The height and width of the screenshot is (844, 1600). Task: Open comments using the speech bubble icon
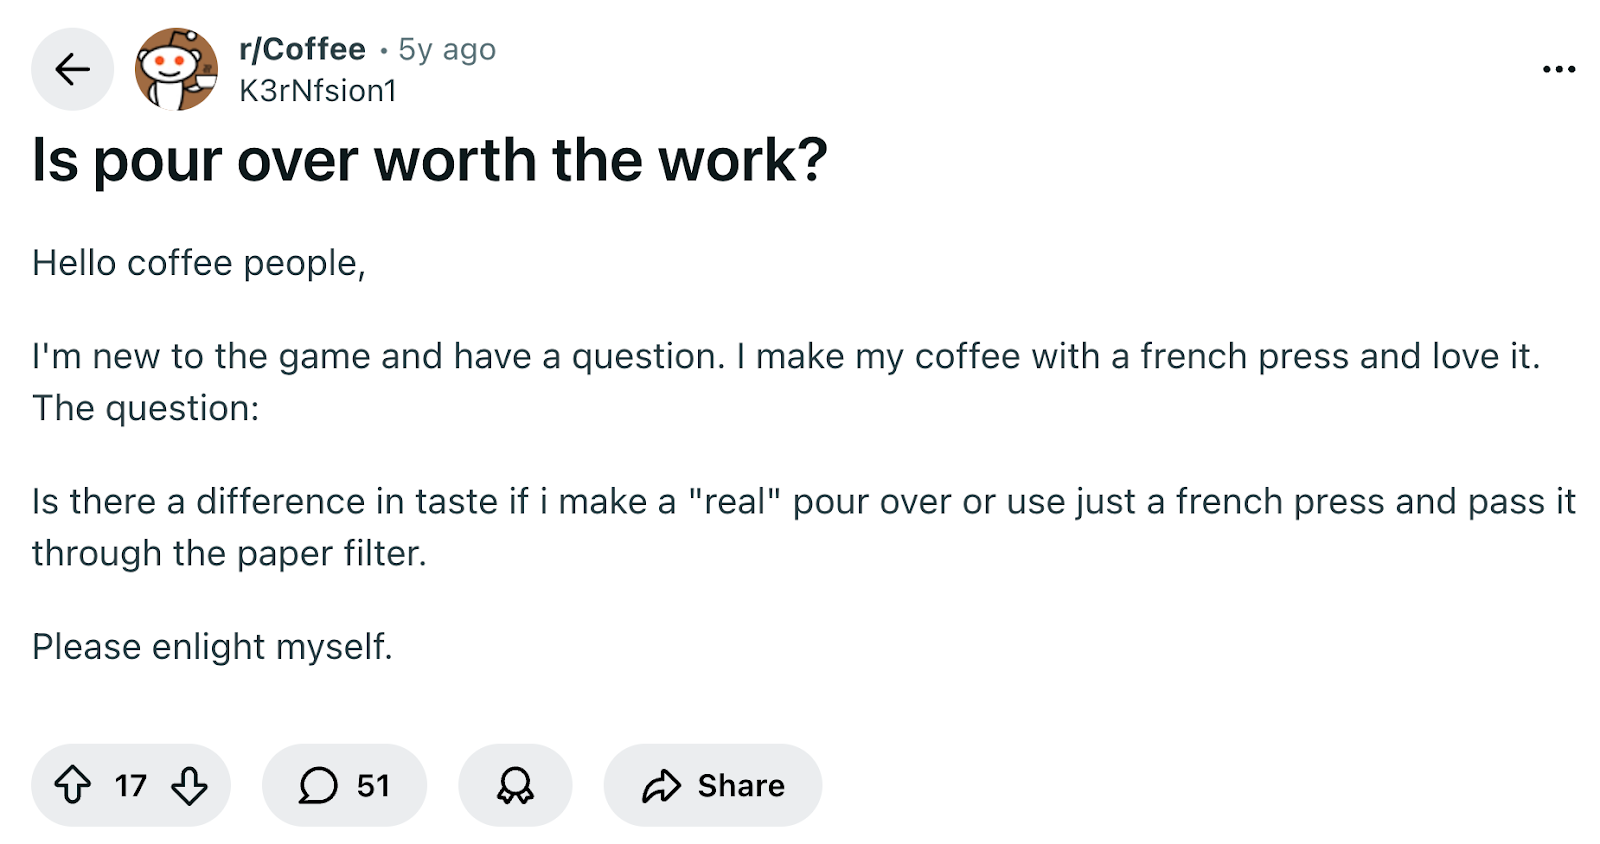(x=318, y=786)
